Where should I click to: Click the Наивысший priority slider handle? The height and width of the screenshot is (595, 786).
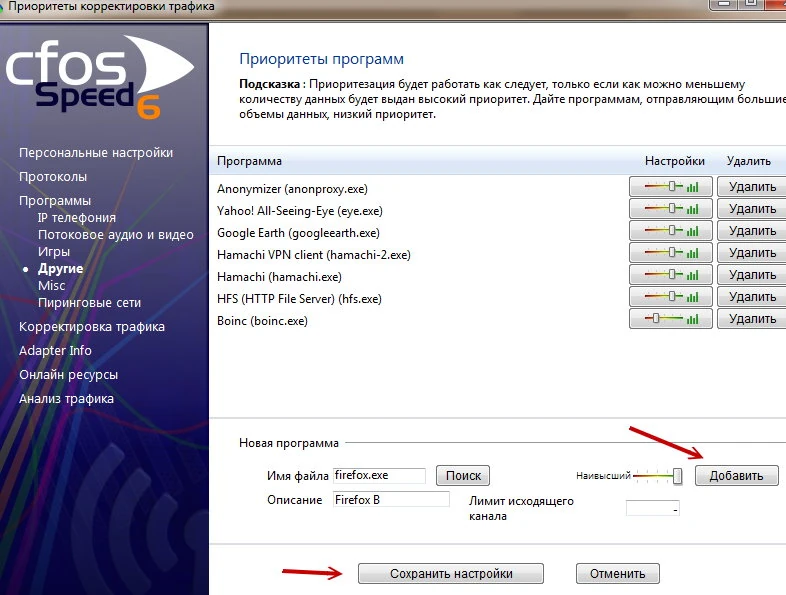(677, 476)
